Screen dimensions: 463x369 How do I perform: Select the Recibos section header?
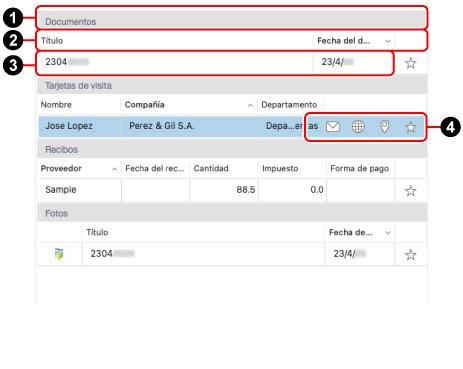point(232,149)
